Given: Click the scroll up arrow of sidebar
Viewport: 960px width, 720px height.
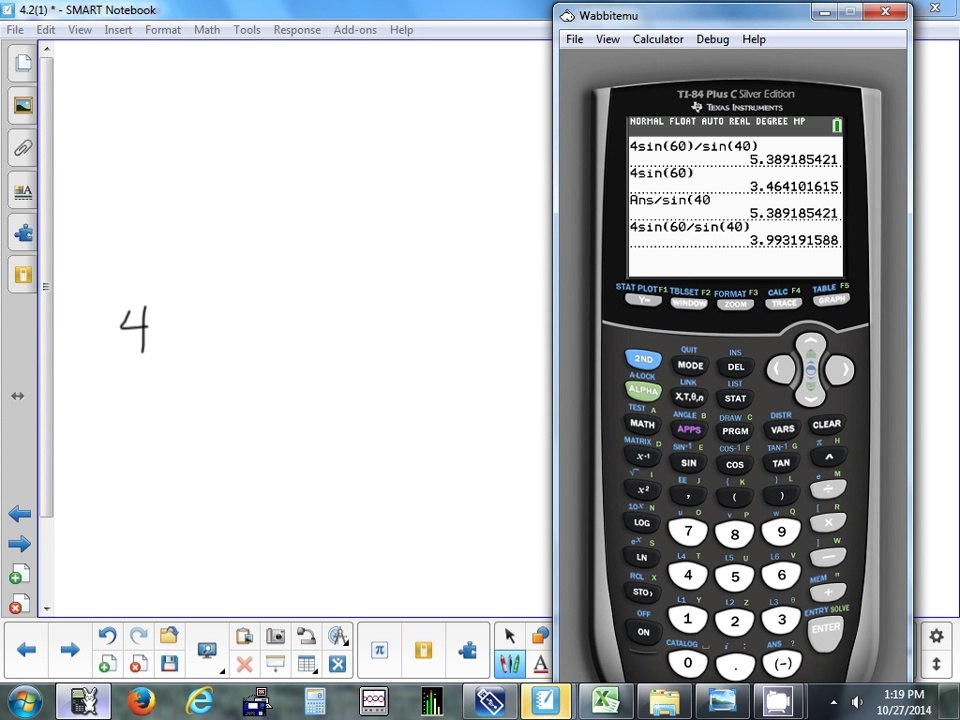Looking at the screenshot, I should tap(47, 48).
